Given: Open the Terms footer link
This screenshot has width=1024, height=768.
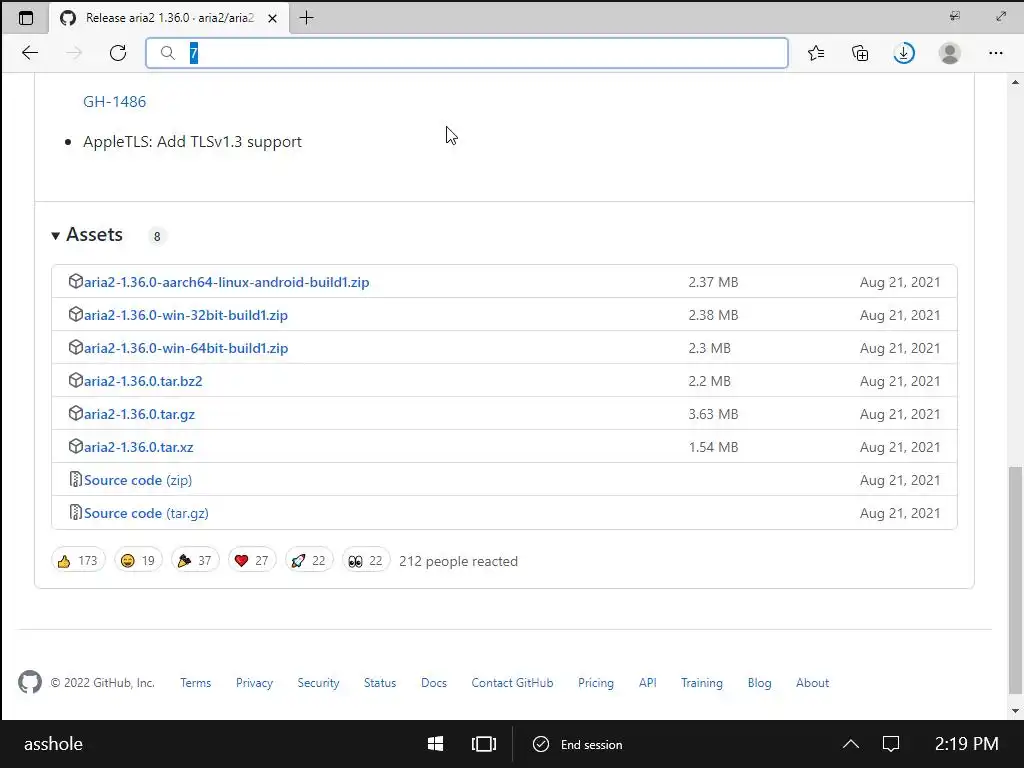Looking at the screenshot, I should click(195, 682).
